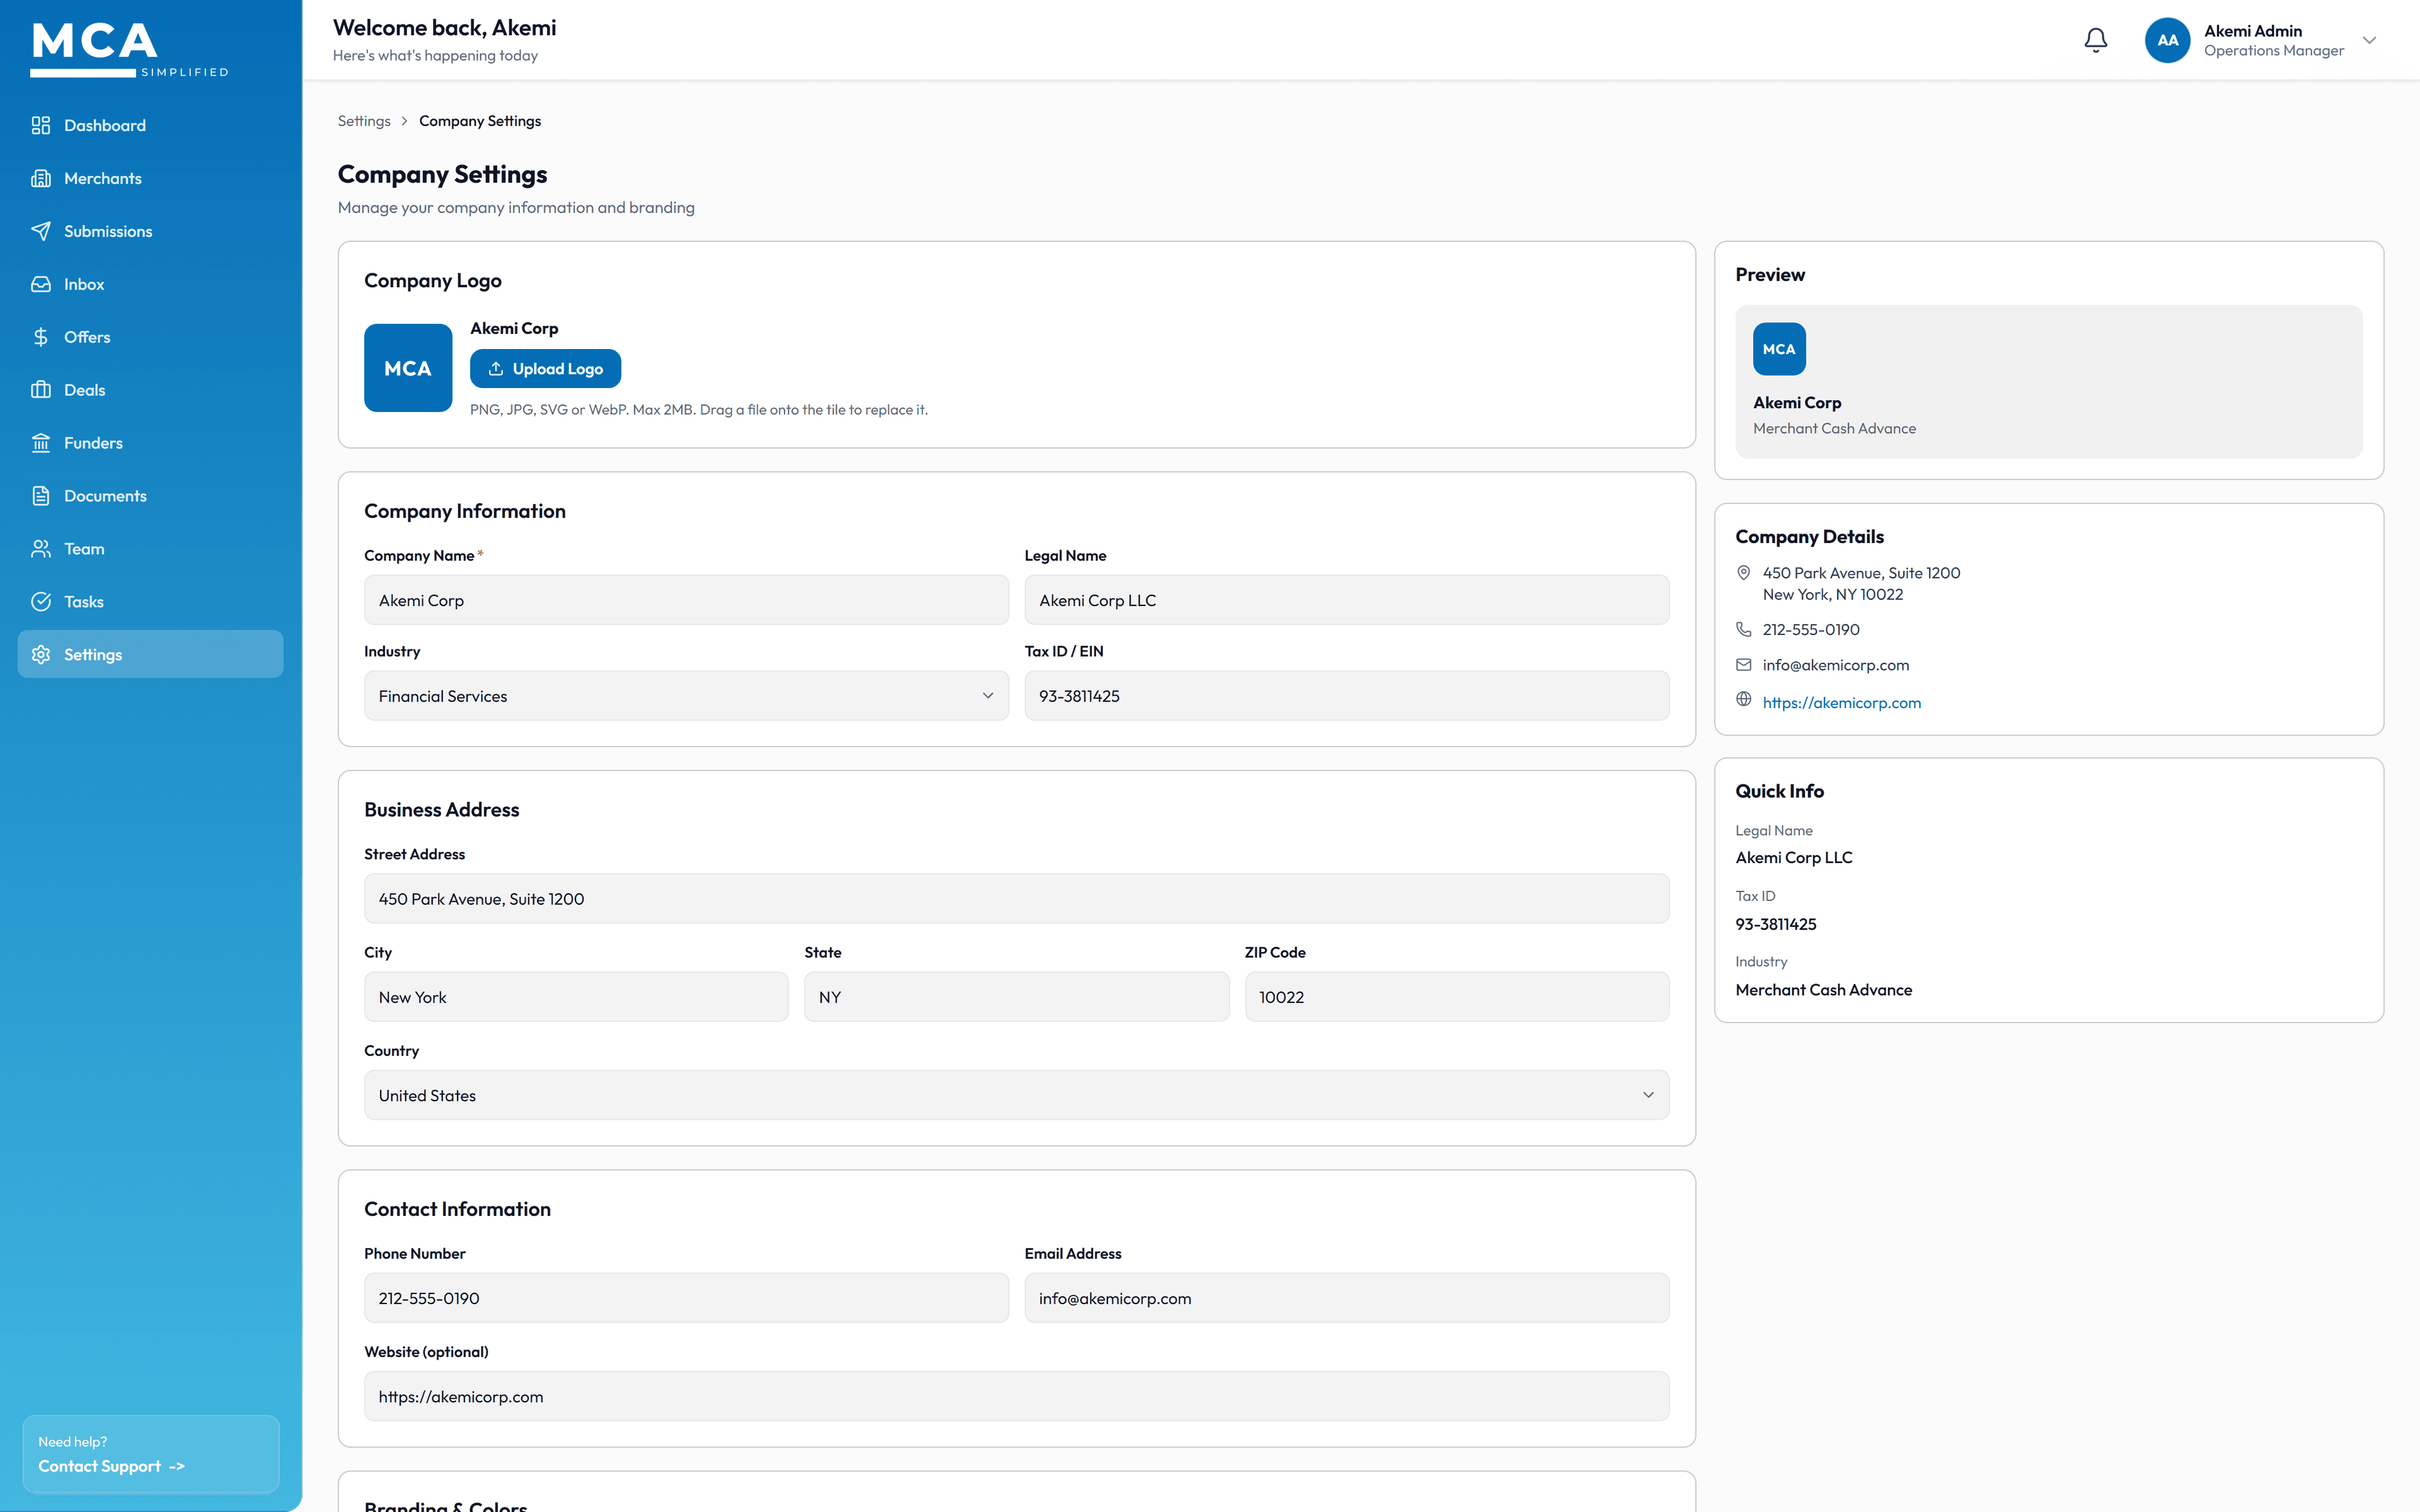
Task: Click the Tax ID / EIN field
Action: 1346,696
